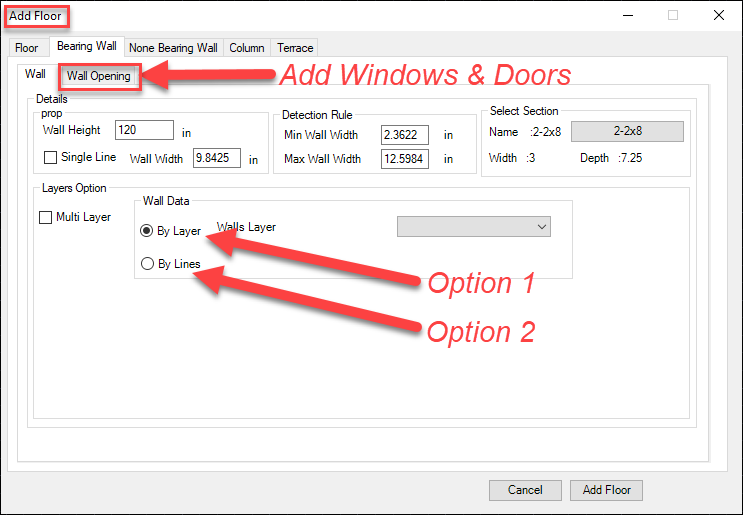This screenshot has height=515, width=743.
Task: Toggle the Multi Layer checkbox
Action: pos(46,217)
